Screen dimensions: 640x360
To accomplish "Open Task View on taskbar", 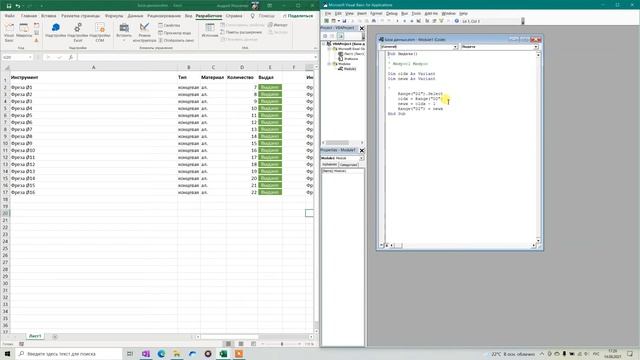I will click(x=130, y=353).
